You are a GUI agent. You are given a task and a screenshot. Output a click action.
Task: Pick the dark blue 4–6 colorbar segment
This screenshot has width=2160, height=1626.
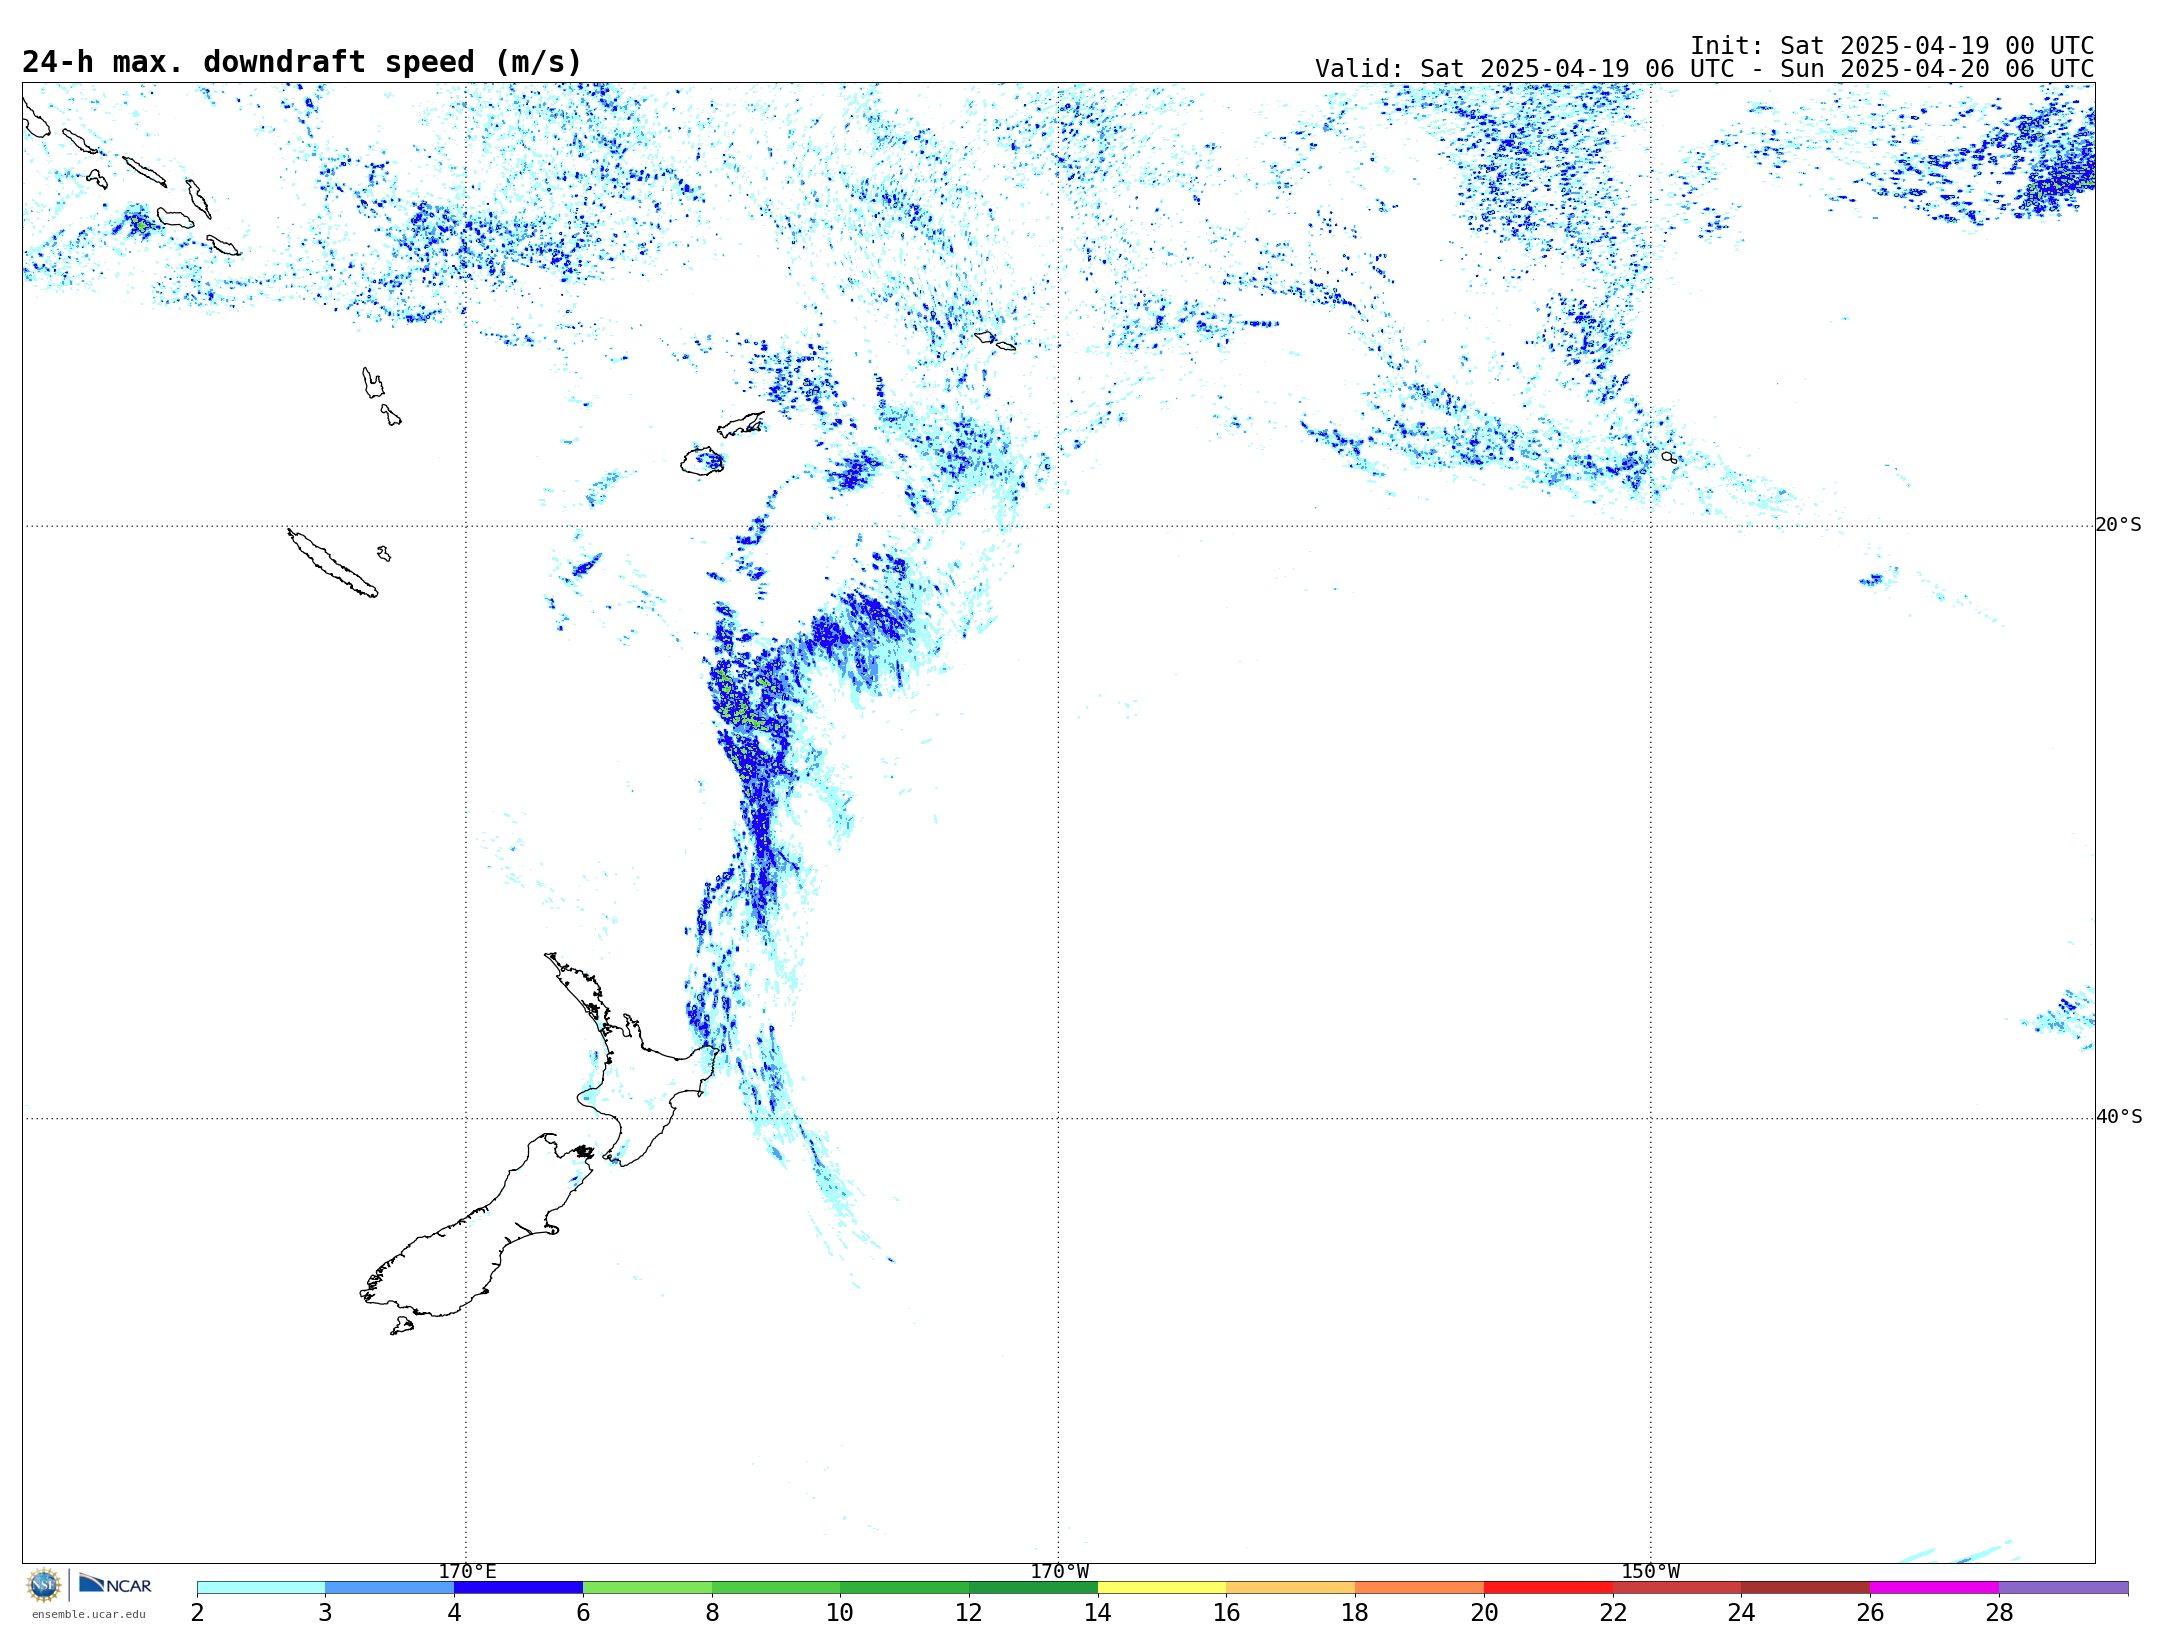518,1588
